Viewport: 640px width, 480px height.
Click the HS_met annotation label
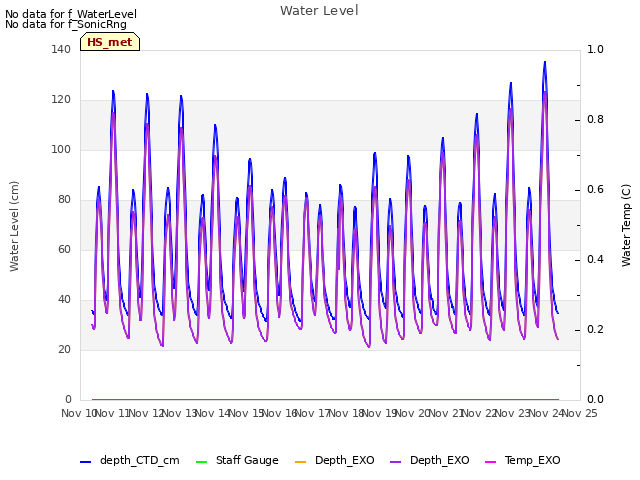pos(110,42)
